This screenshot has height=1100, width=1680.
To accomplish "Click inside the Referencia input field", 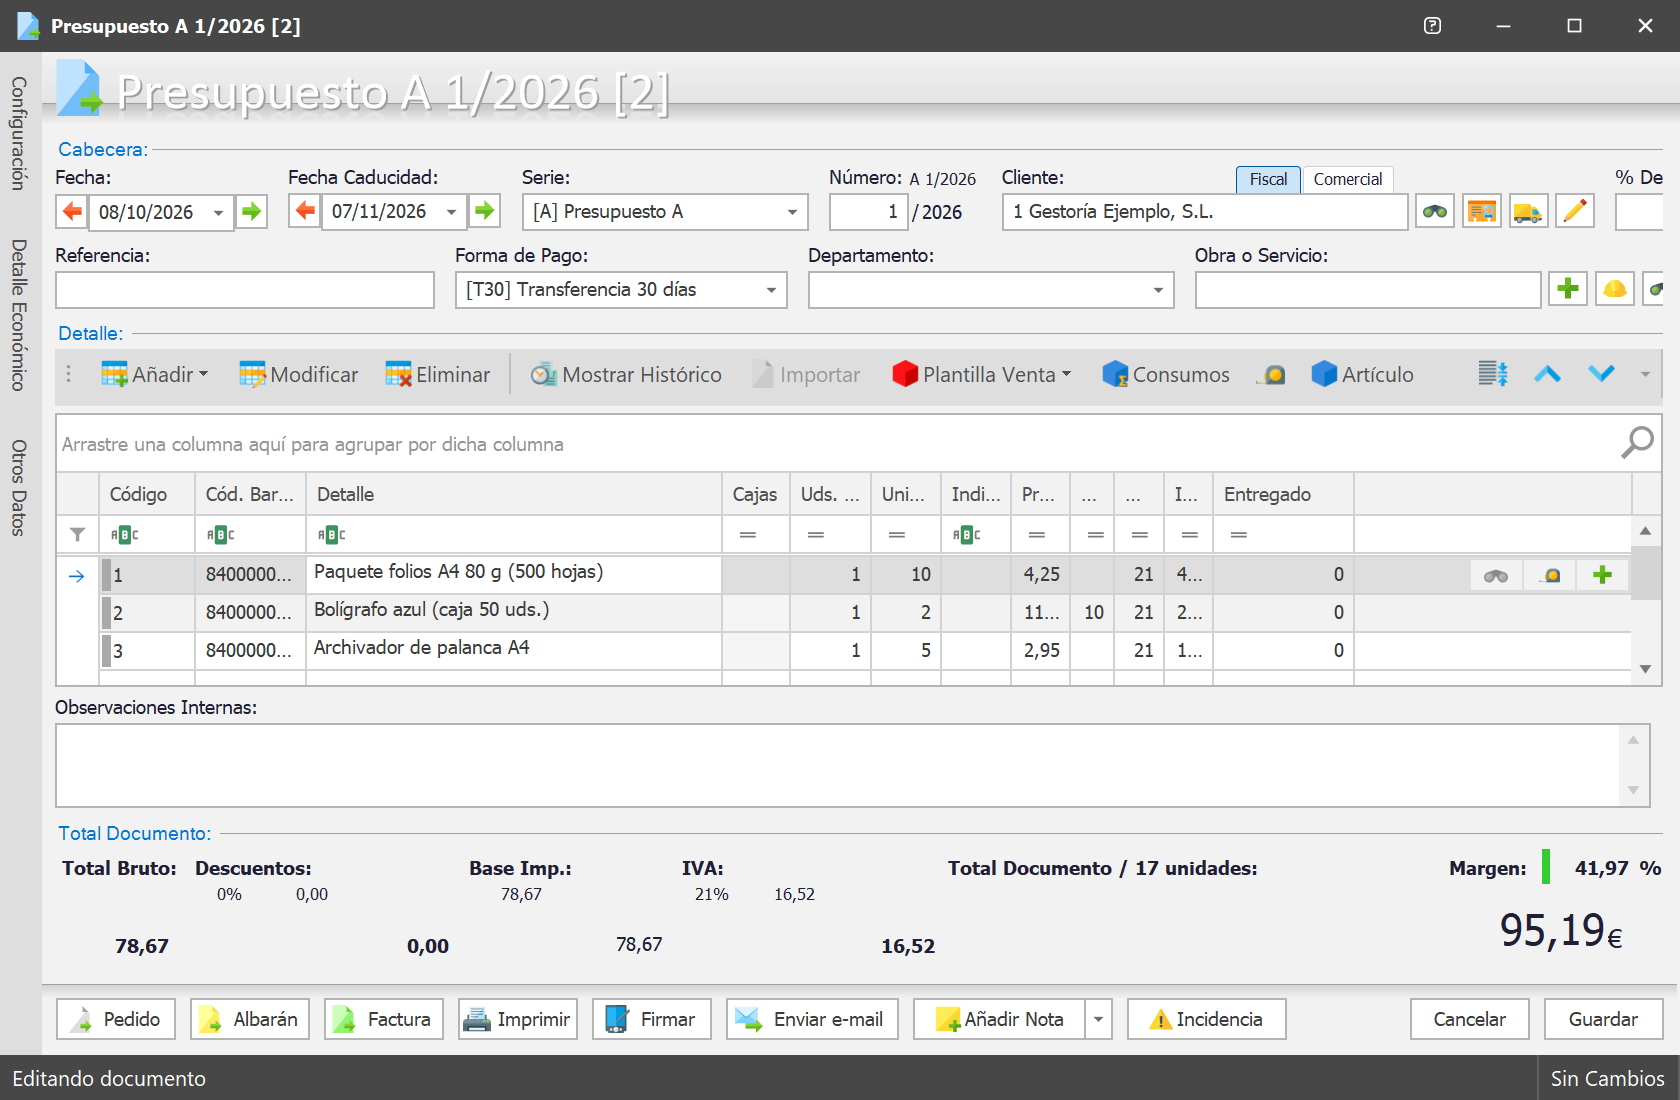I will (x=245, y=290).
